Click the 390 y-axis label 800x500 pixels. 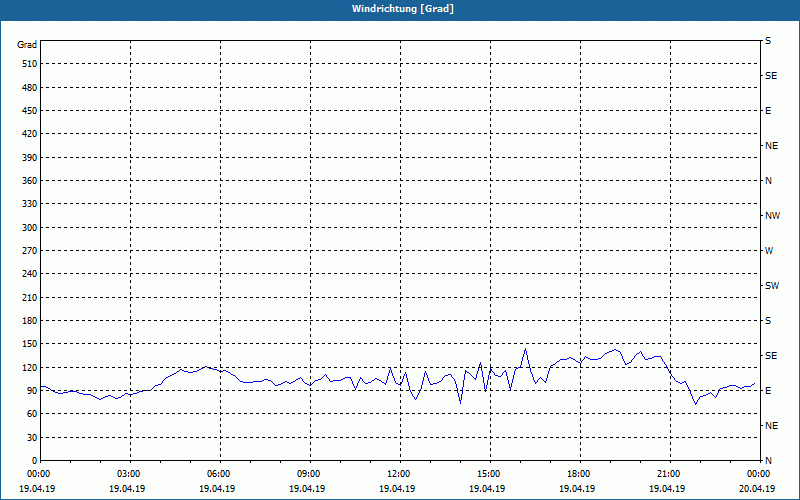tap(30, 158)
